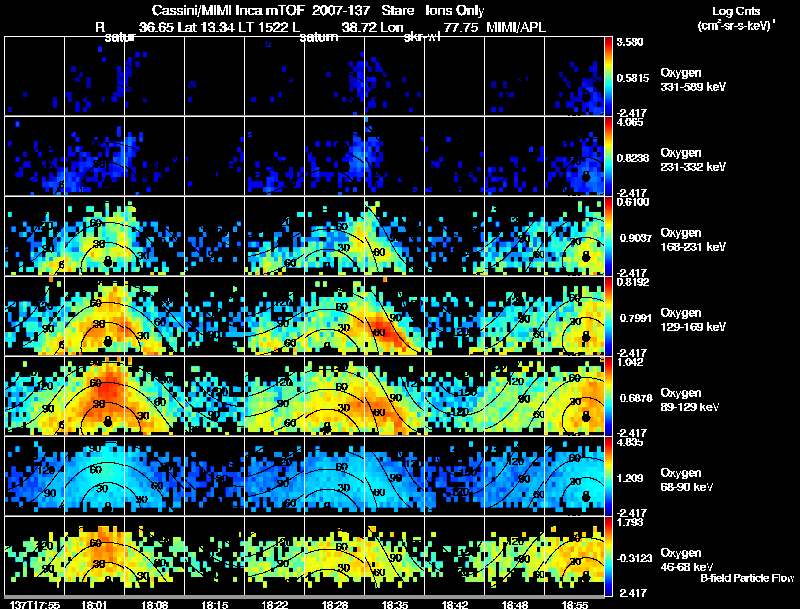Click the Saturn marker in 129-169 keV 18:55 panel

click(x=586, y=337)
